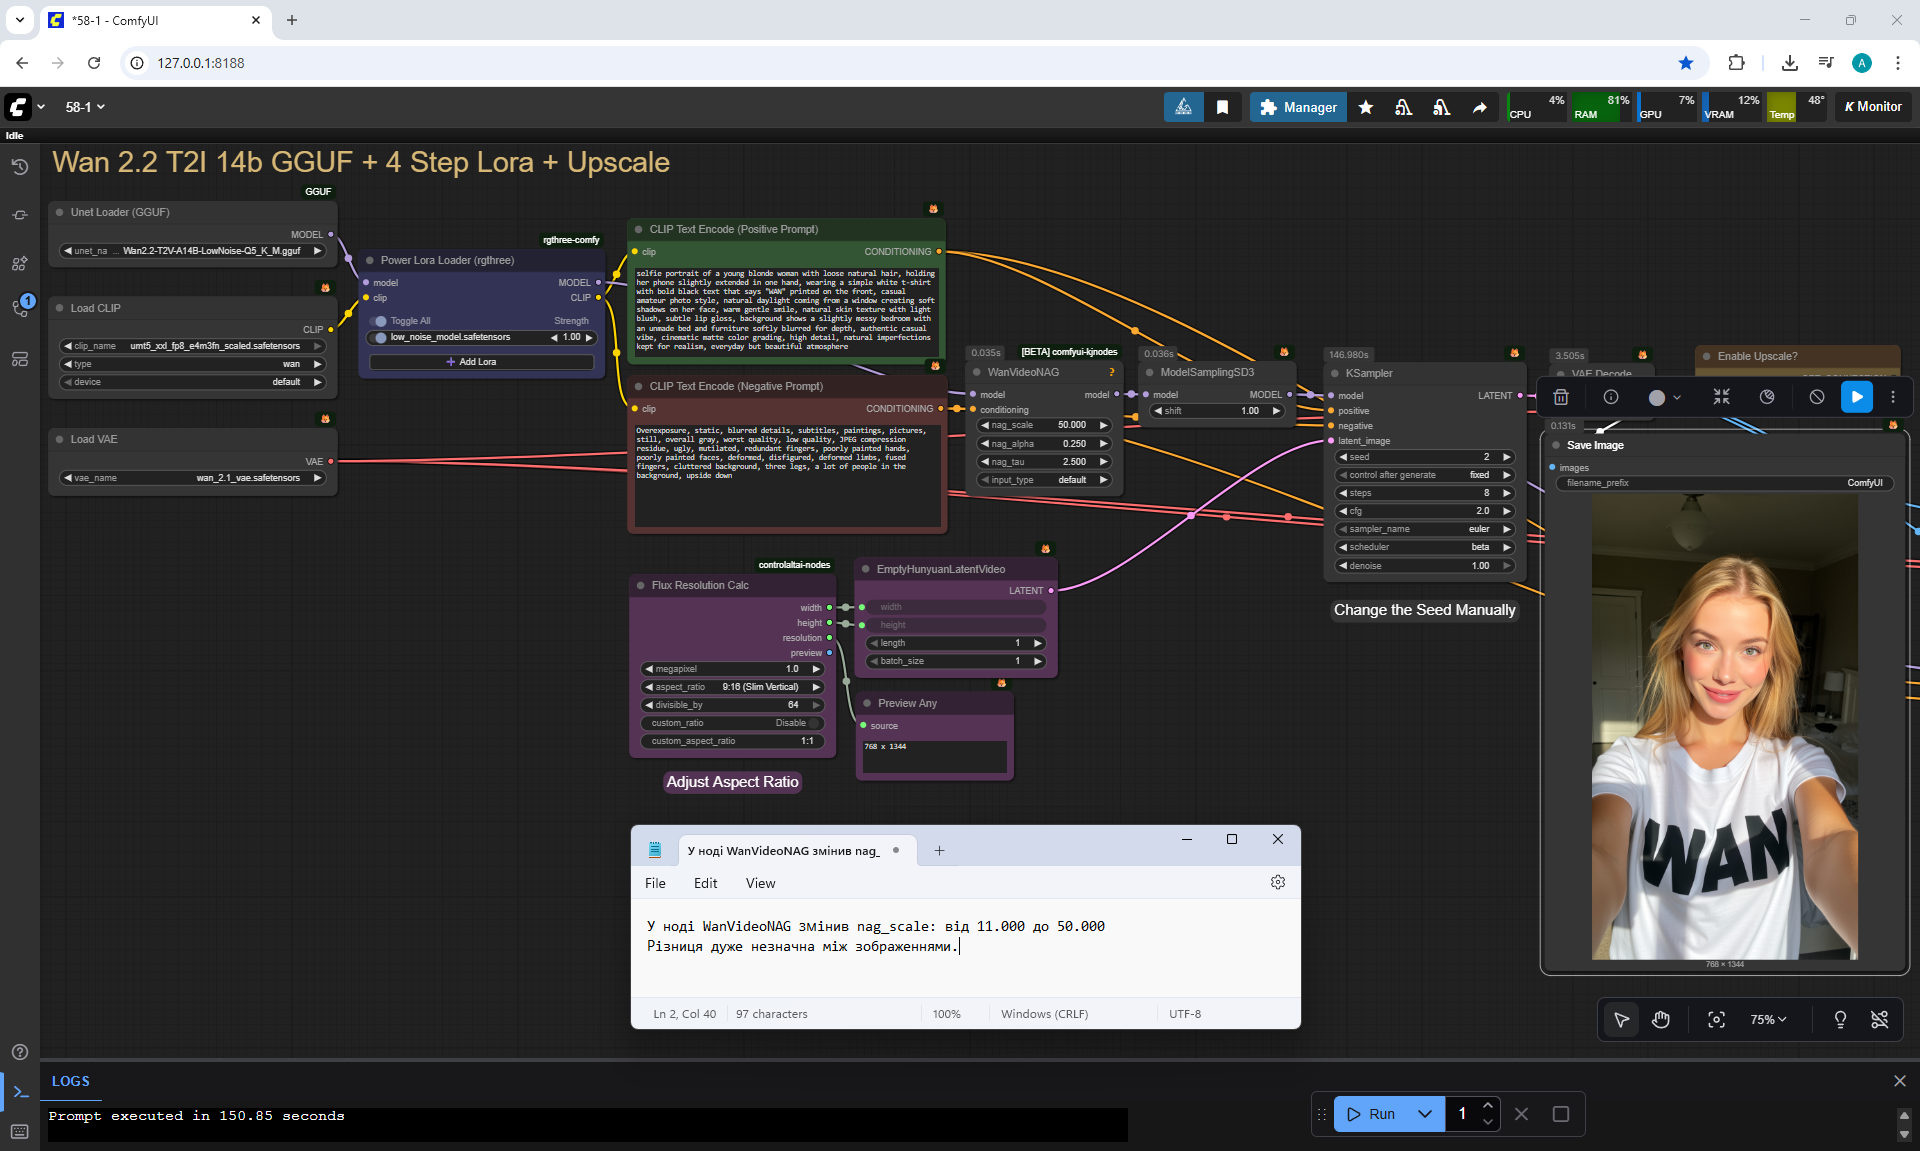1920x1151 pixels.
Task: Select the hand pan tool
Action: point(1661,1019)
